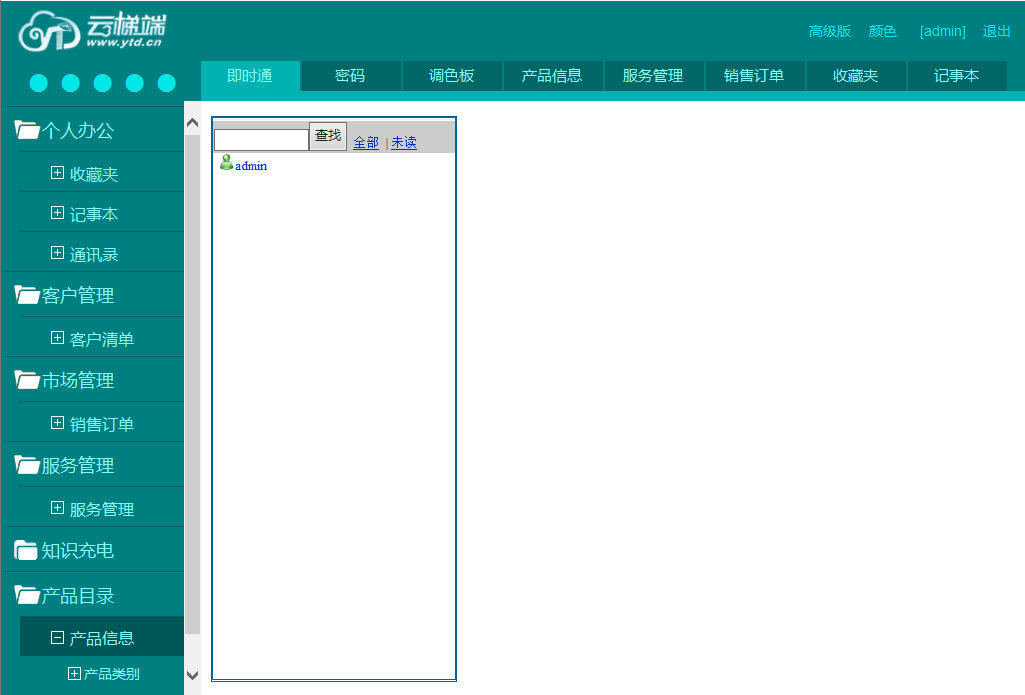
Task: Expand the 收藏夹 plus box in sidebar
Action: 58,173
